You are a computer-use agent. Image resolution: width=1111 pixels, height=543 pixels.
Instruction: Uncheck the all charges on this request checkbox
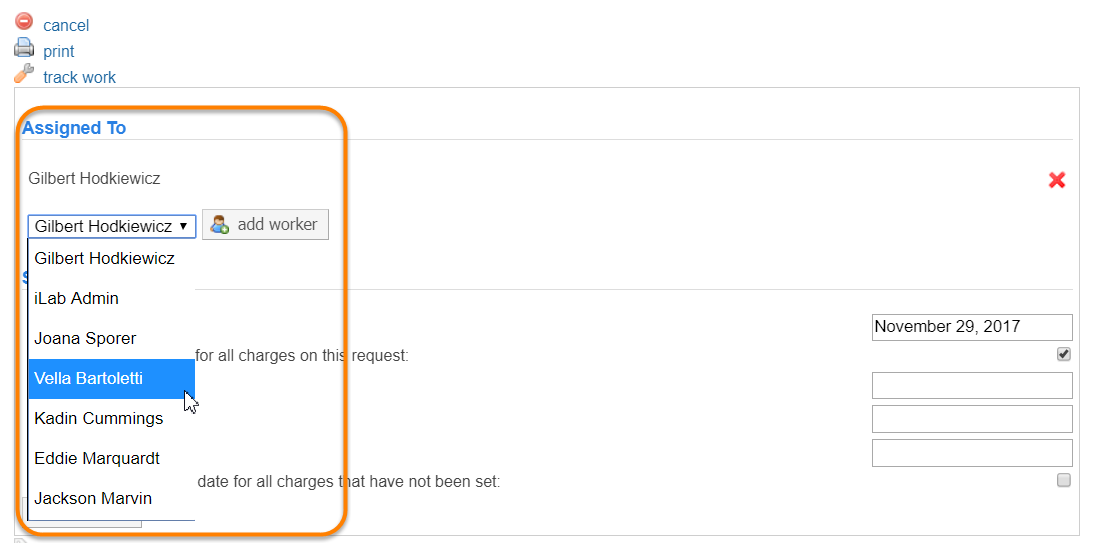(1064, 354)
